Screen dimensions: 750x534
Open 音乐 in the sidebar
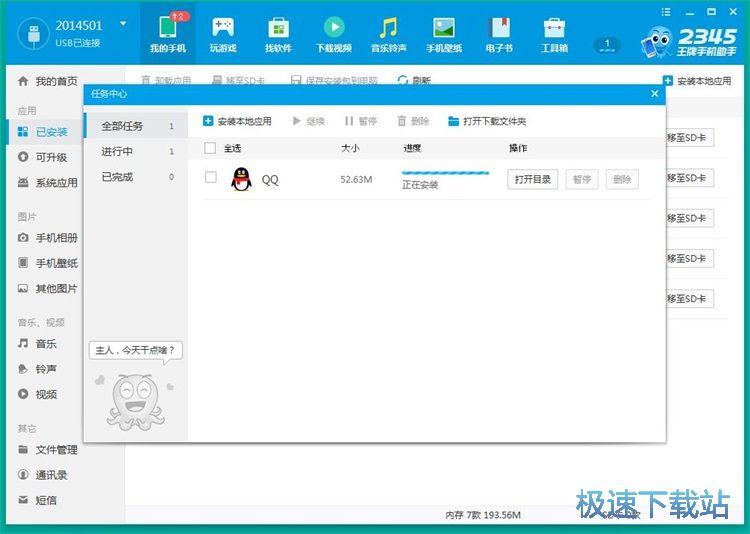[x=37, y=344]
